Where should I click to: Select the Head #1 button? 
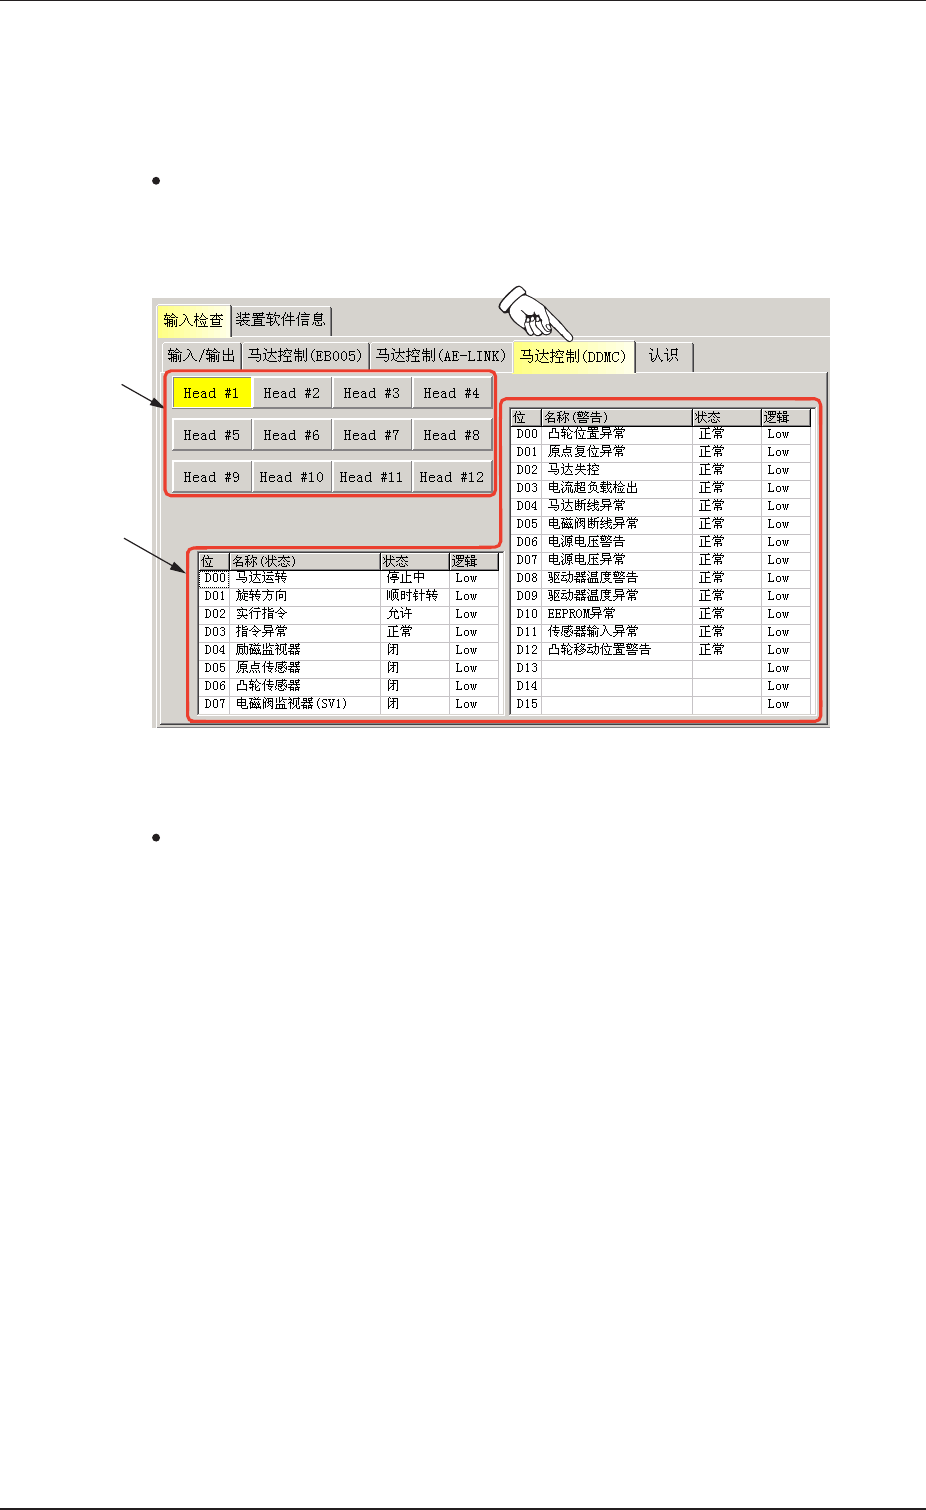coord(212,393)
